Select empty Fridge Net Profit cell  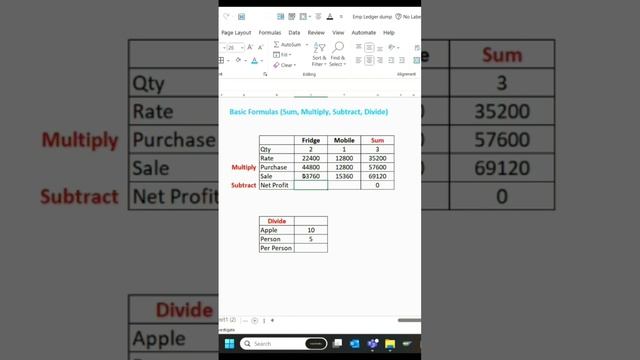tap(311, 185)
